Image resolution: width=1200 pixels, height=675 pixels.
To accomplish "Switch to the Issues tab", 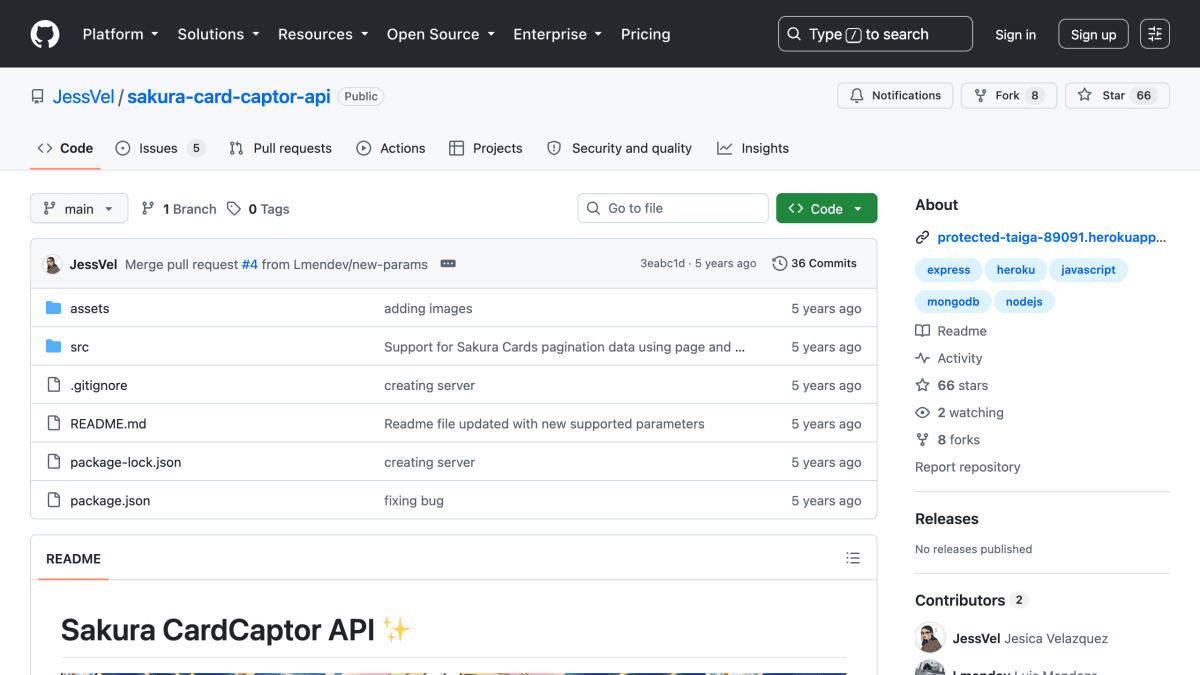I will (160, 148).
